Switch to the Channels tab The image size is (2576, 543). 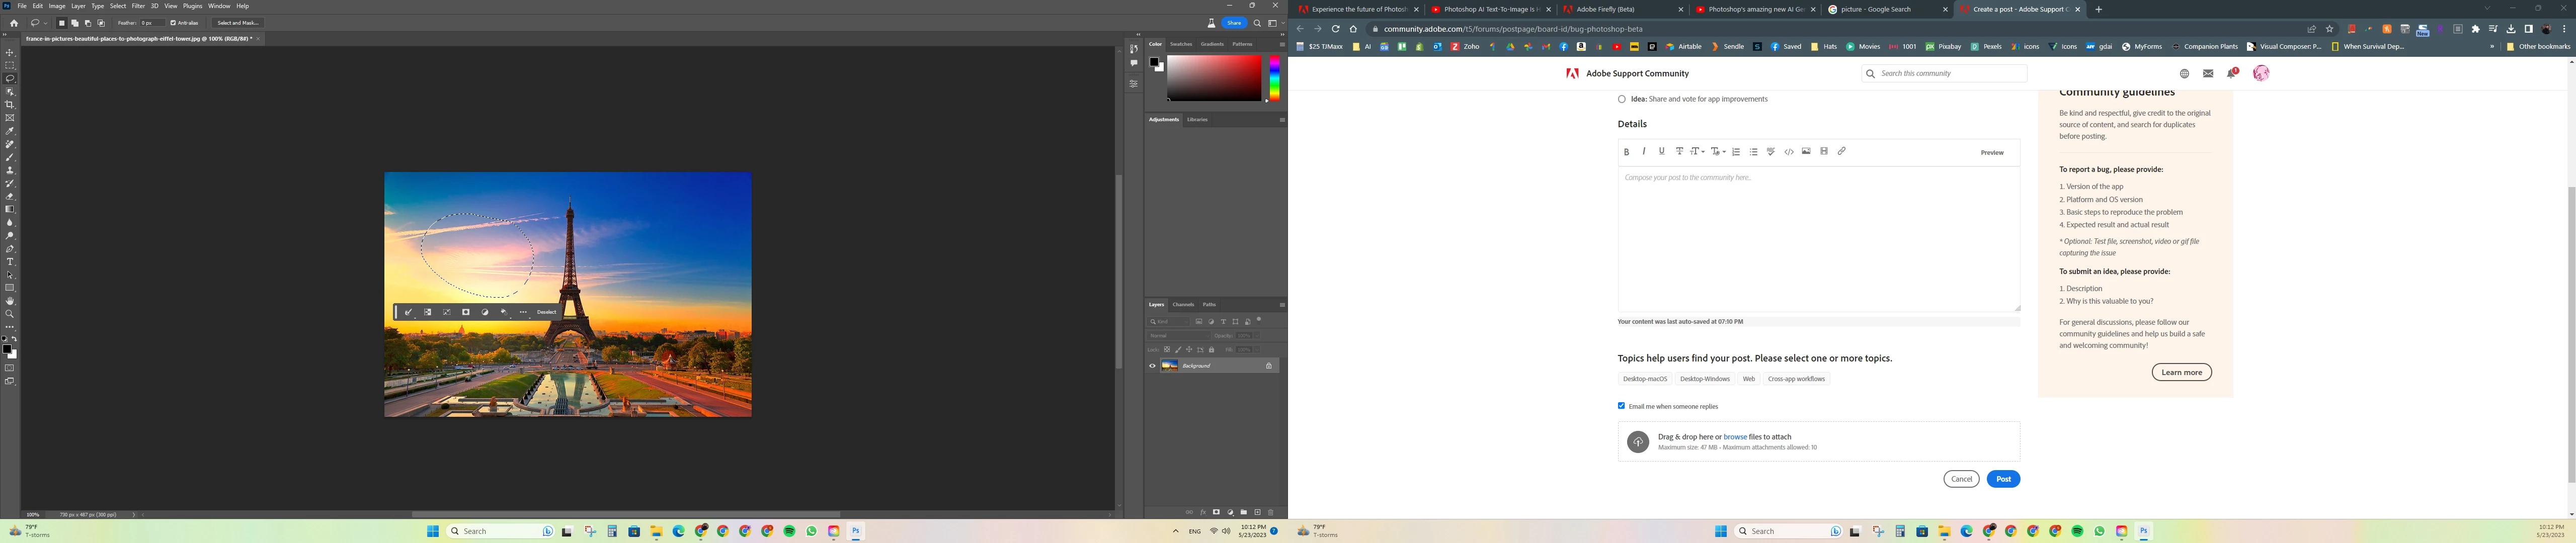pos(1183,305)
